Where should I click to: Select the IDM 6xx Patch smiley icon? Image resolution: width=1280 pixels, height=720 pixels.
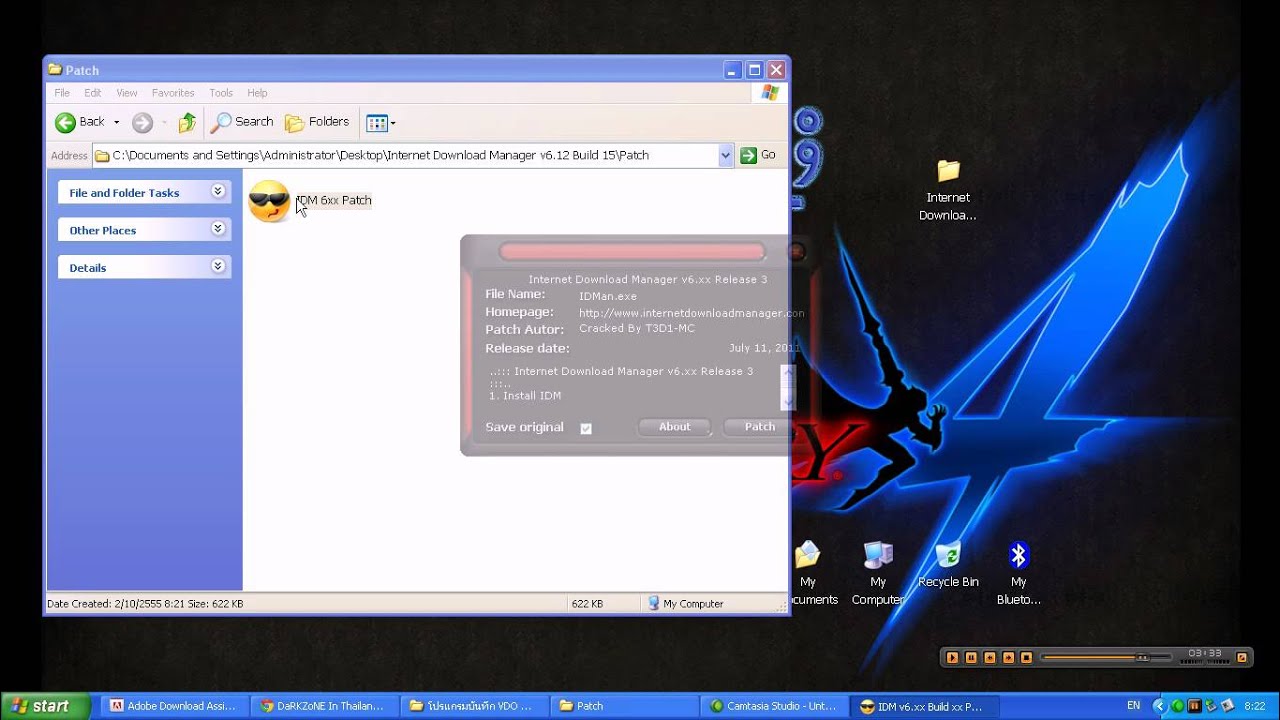(269, 201)
